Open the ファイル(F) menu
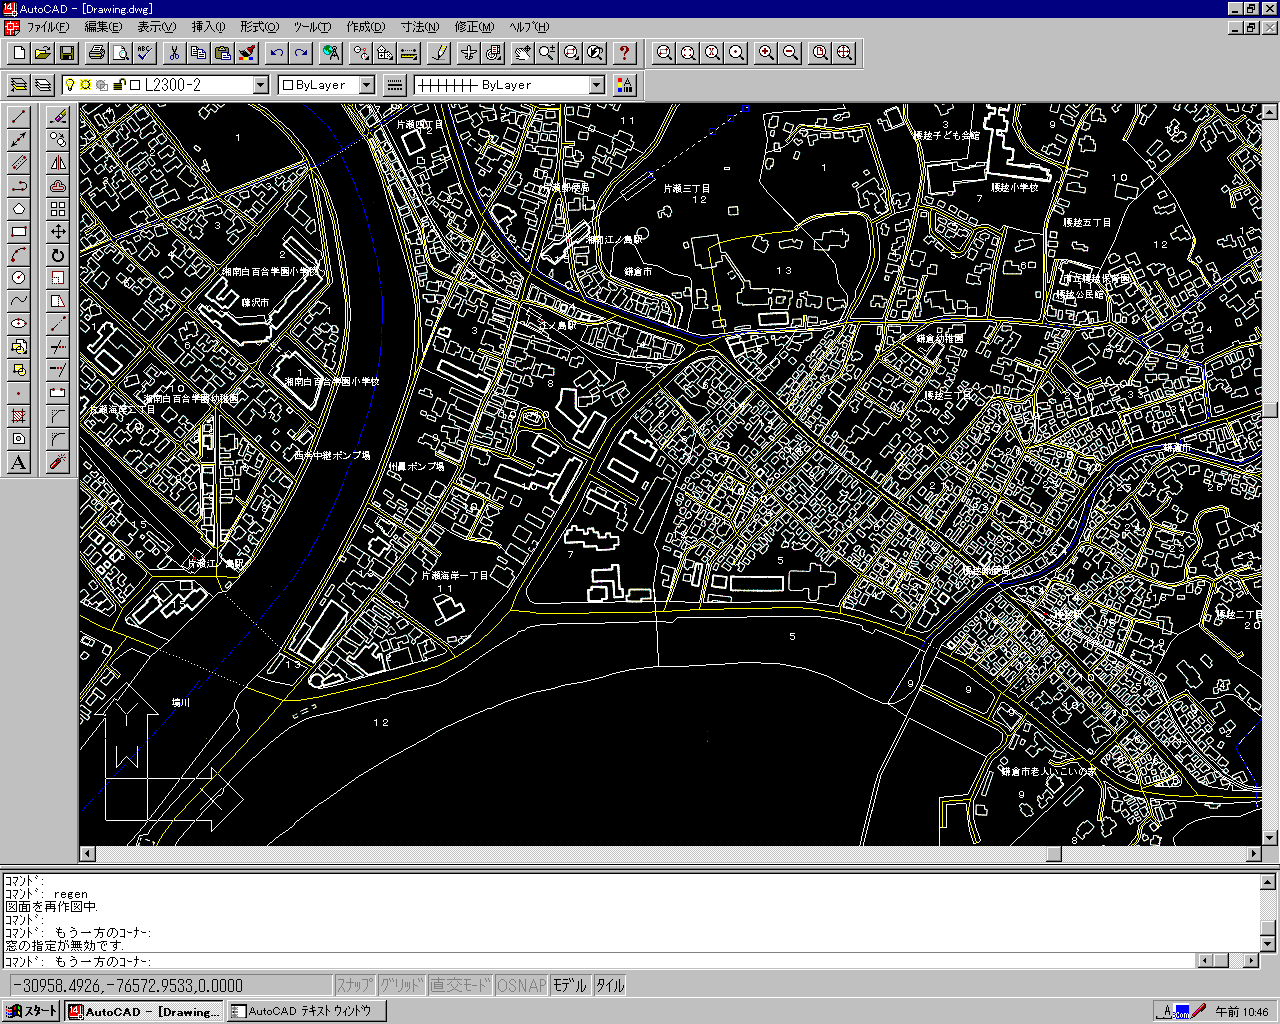The width and height of the screenshot is (1280, 1024). pyautogui.click(x=47, y=27)
